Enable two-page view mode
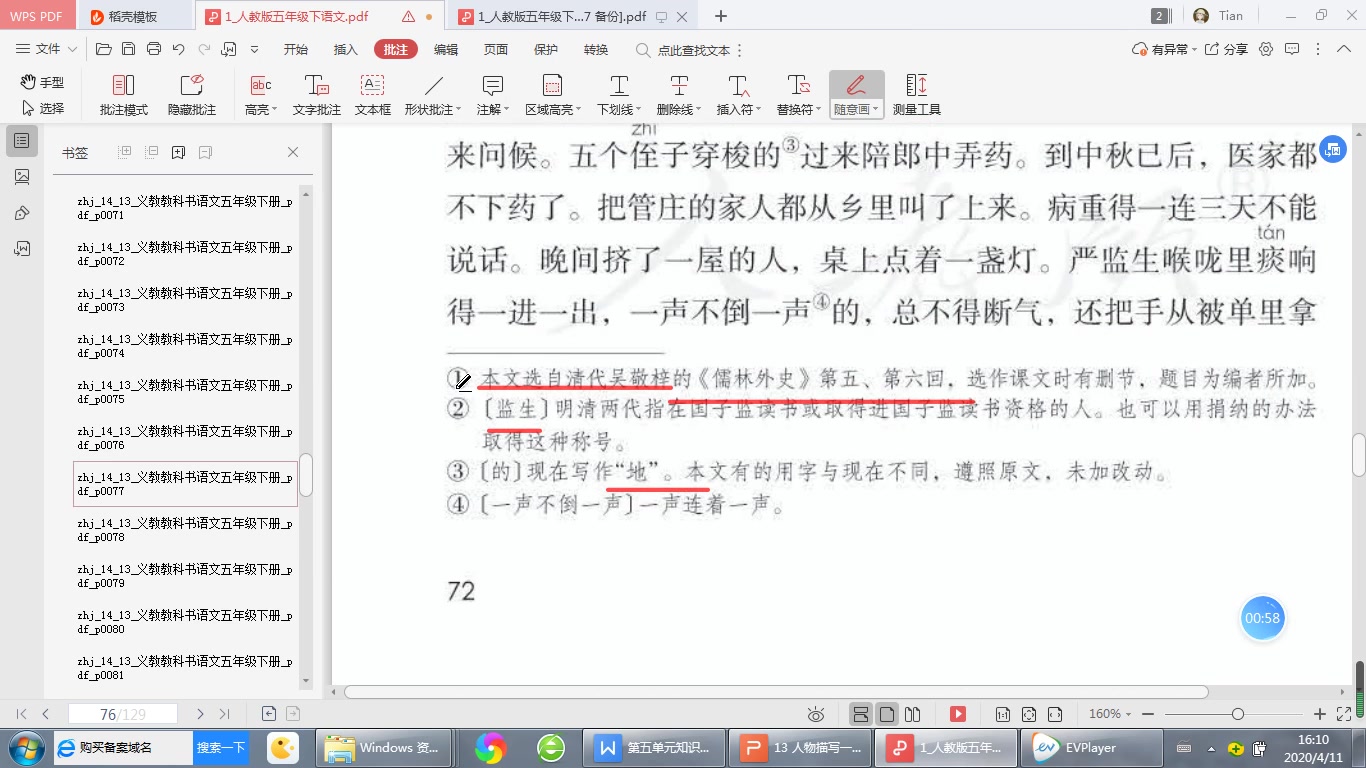This screenshot has height=768, width=1366. [912, 714]
